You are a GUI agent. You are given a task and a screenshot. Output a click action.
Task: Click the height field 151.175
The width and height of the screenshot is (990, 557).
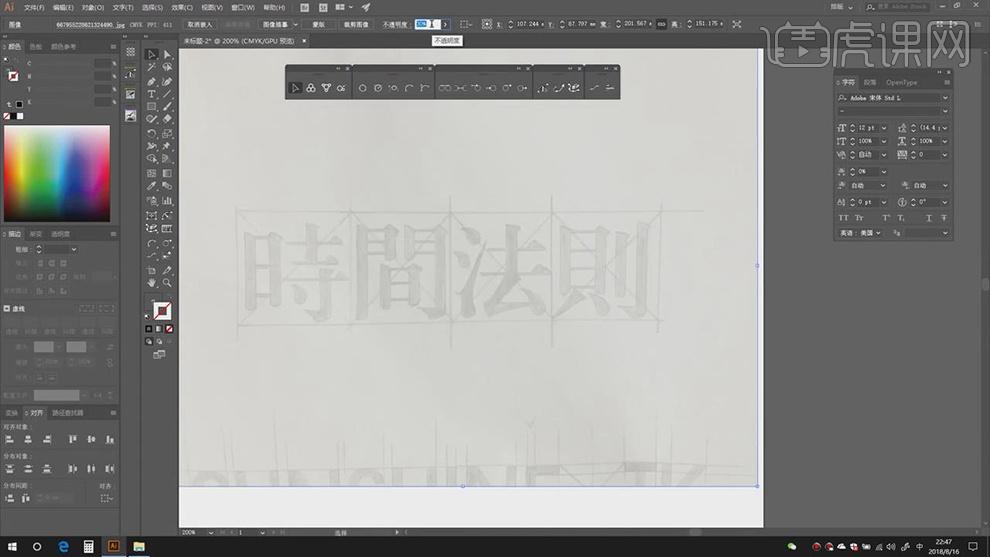(707, 24)
